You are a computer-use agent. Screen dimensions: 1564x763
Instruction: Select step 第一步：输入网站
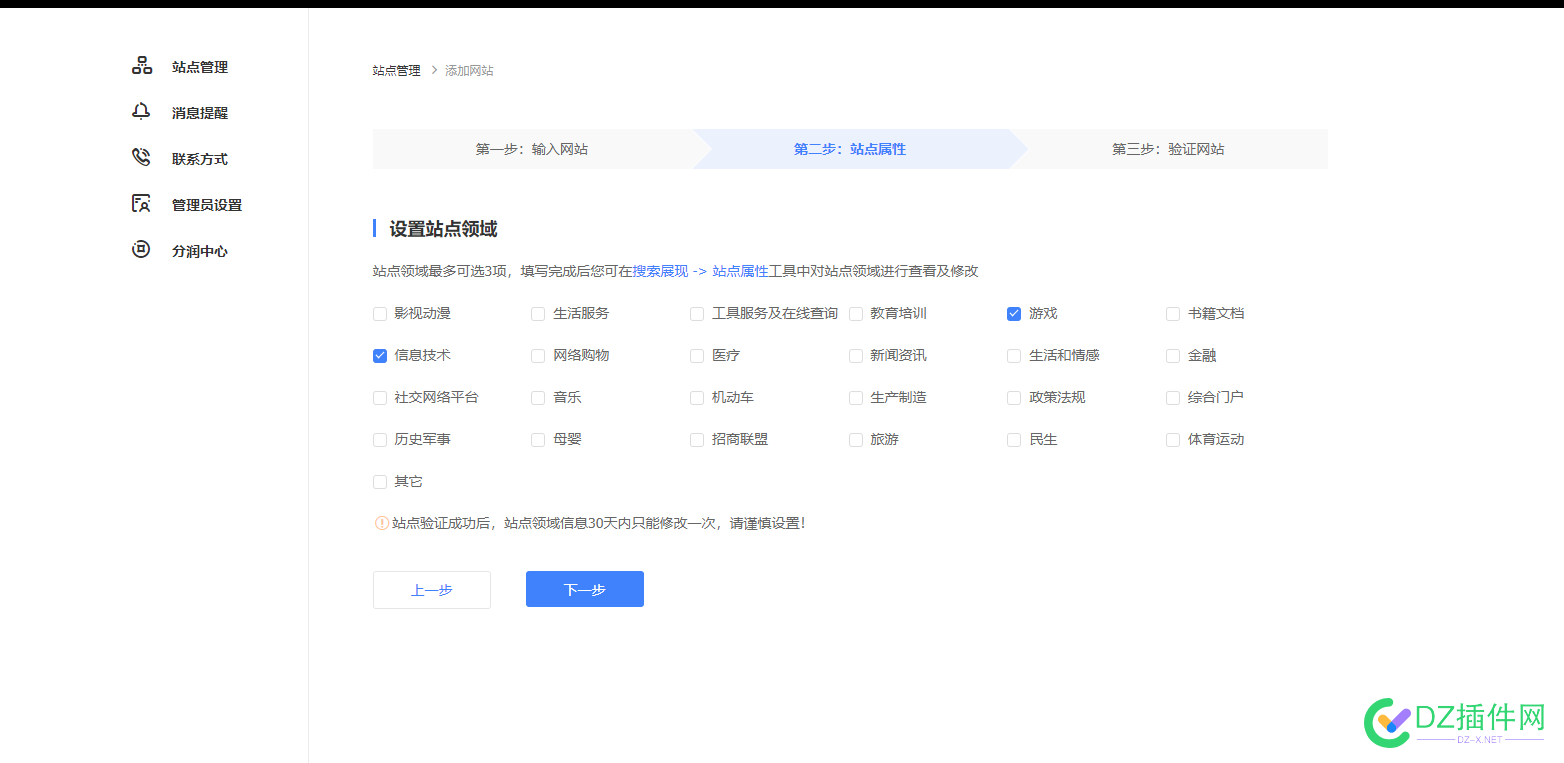[x=532, y=149]
